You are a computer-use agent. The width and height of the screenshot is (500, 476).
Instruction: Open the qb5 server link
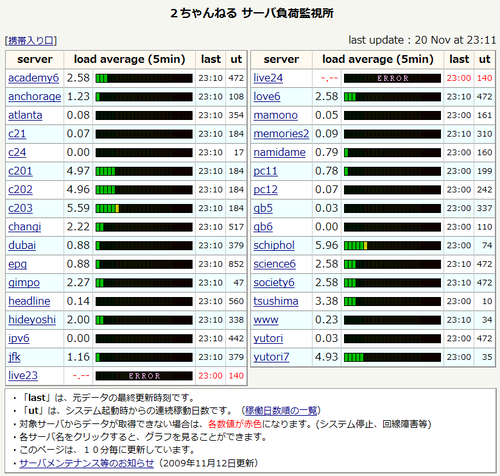pos(263,209)
